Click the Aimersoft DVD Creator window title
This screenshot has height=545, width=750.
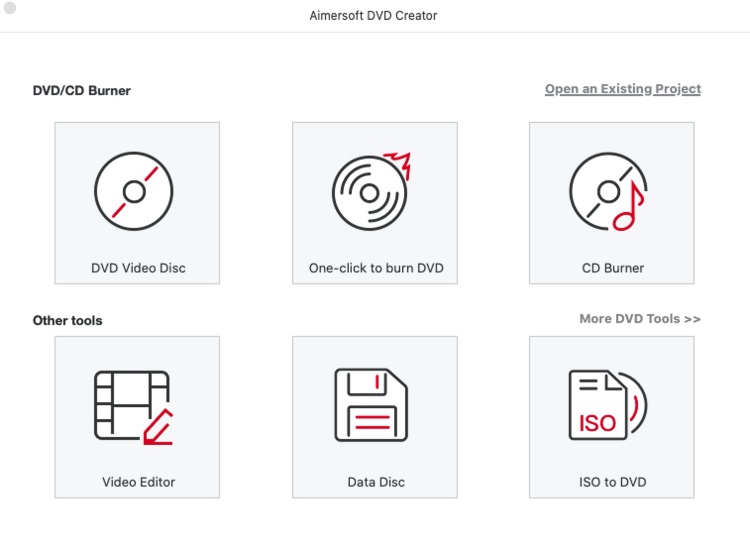373,16
